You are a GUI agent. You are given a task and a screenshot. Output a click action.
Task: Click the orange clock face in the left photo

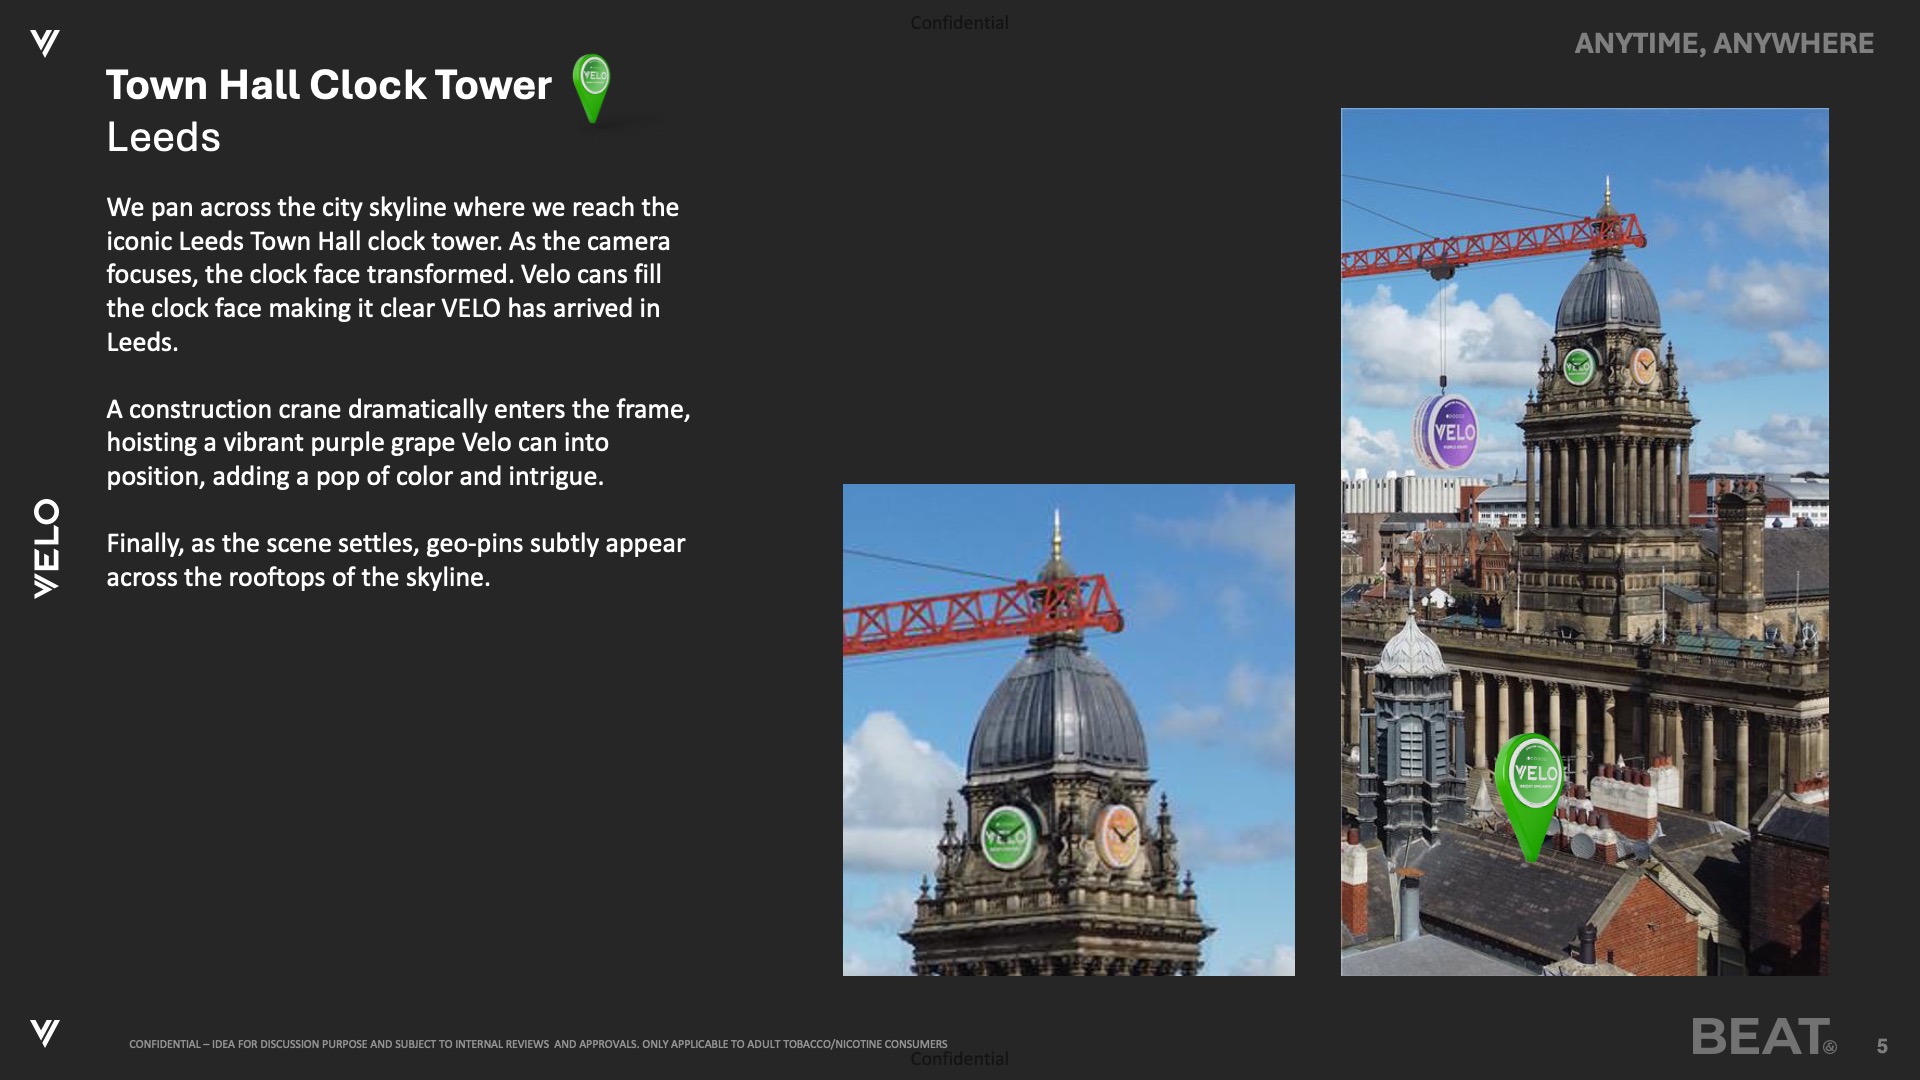(1119, 834)
